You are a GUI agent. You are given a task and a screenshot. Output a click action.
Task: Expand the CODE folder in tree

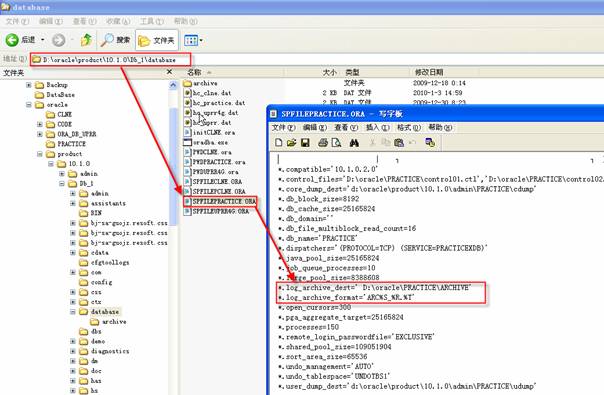tap(40, 124)
